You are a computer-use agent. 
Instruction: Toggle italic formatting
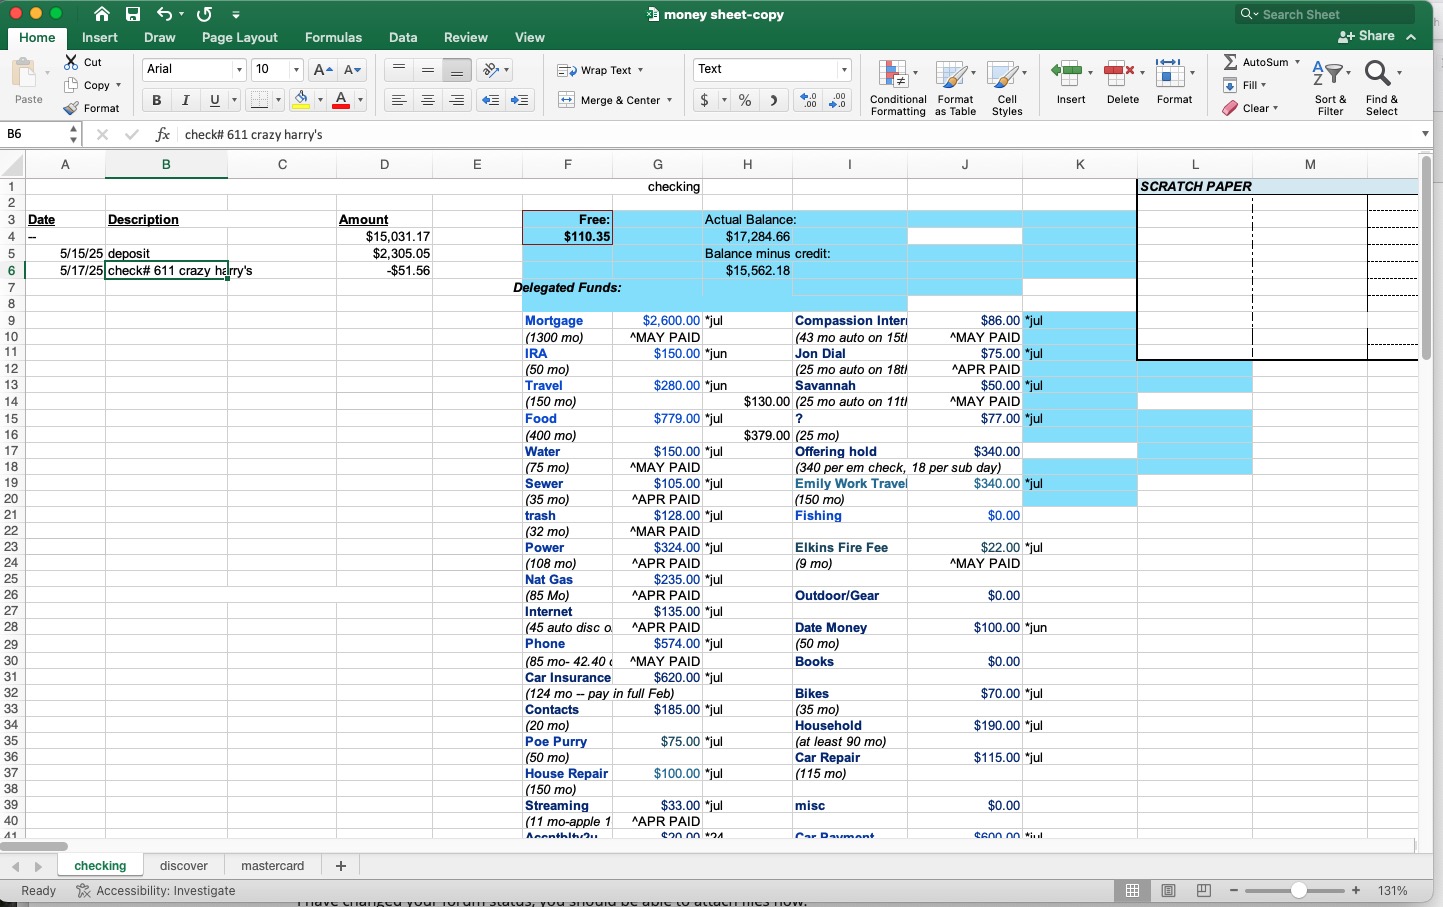[x=185, y=100]
